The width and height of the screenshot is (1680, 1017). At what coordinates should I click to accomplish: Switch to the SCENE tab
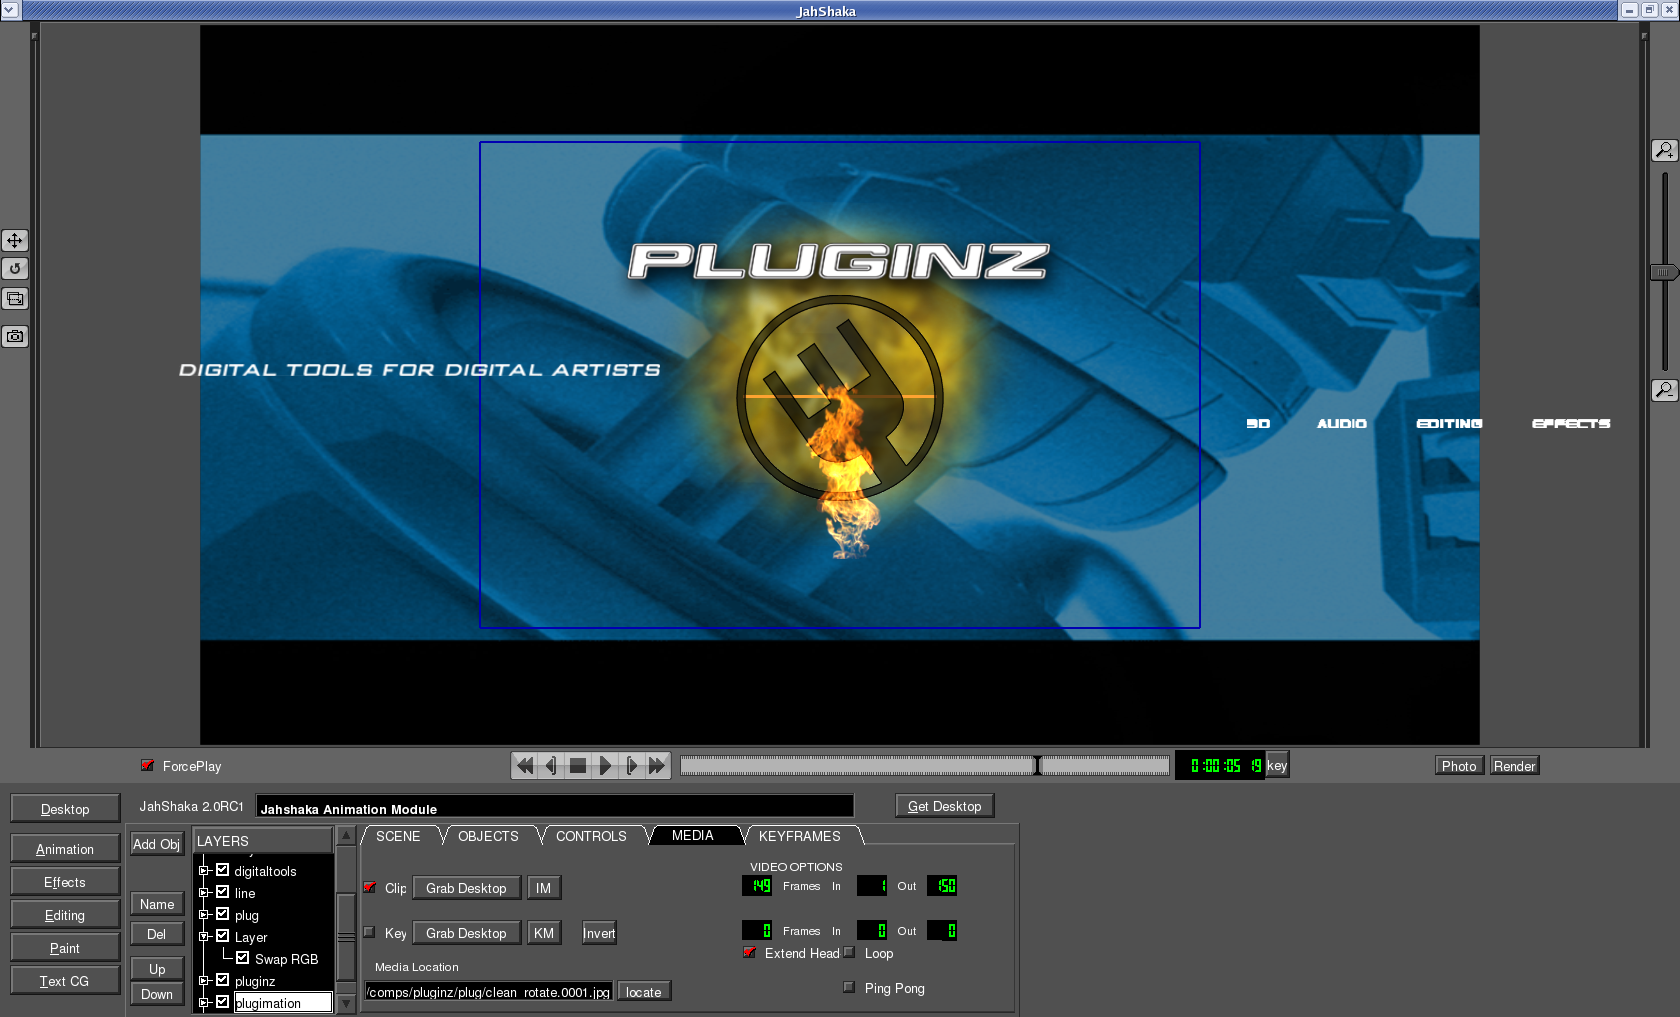[x=398, y=836]
